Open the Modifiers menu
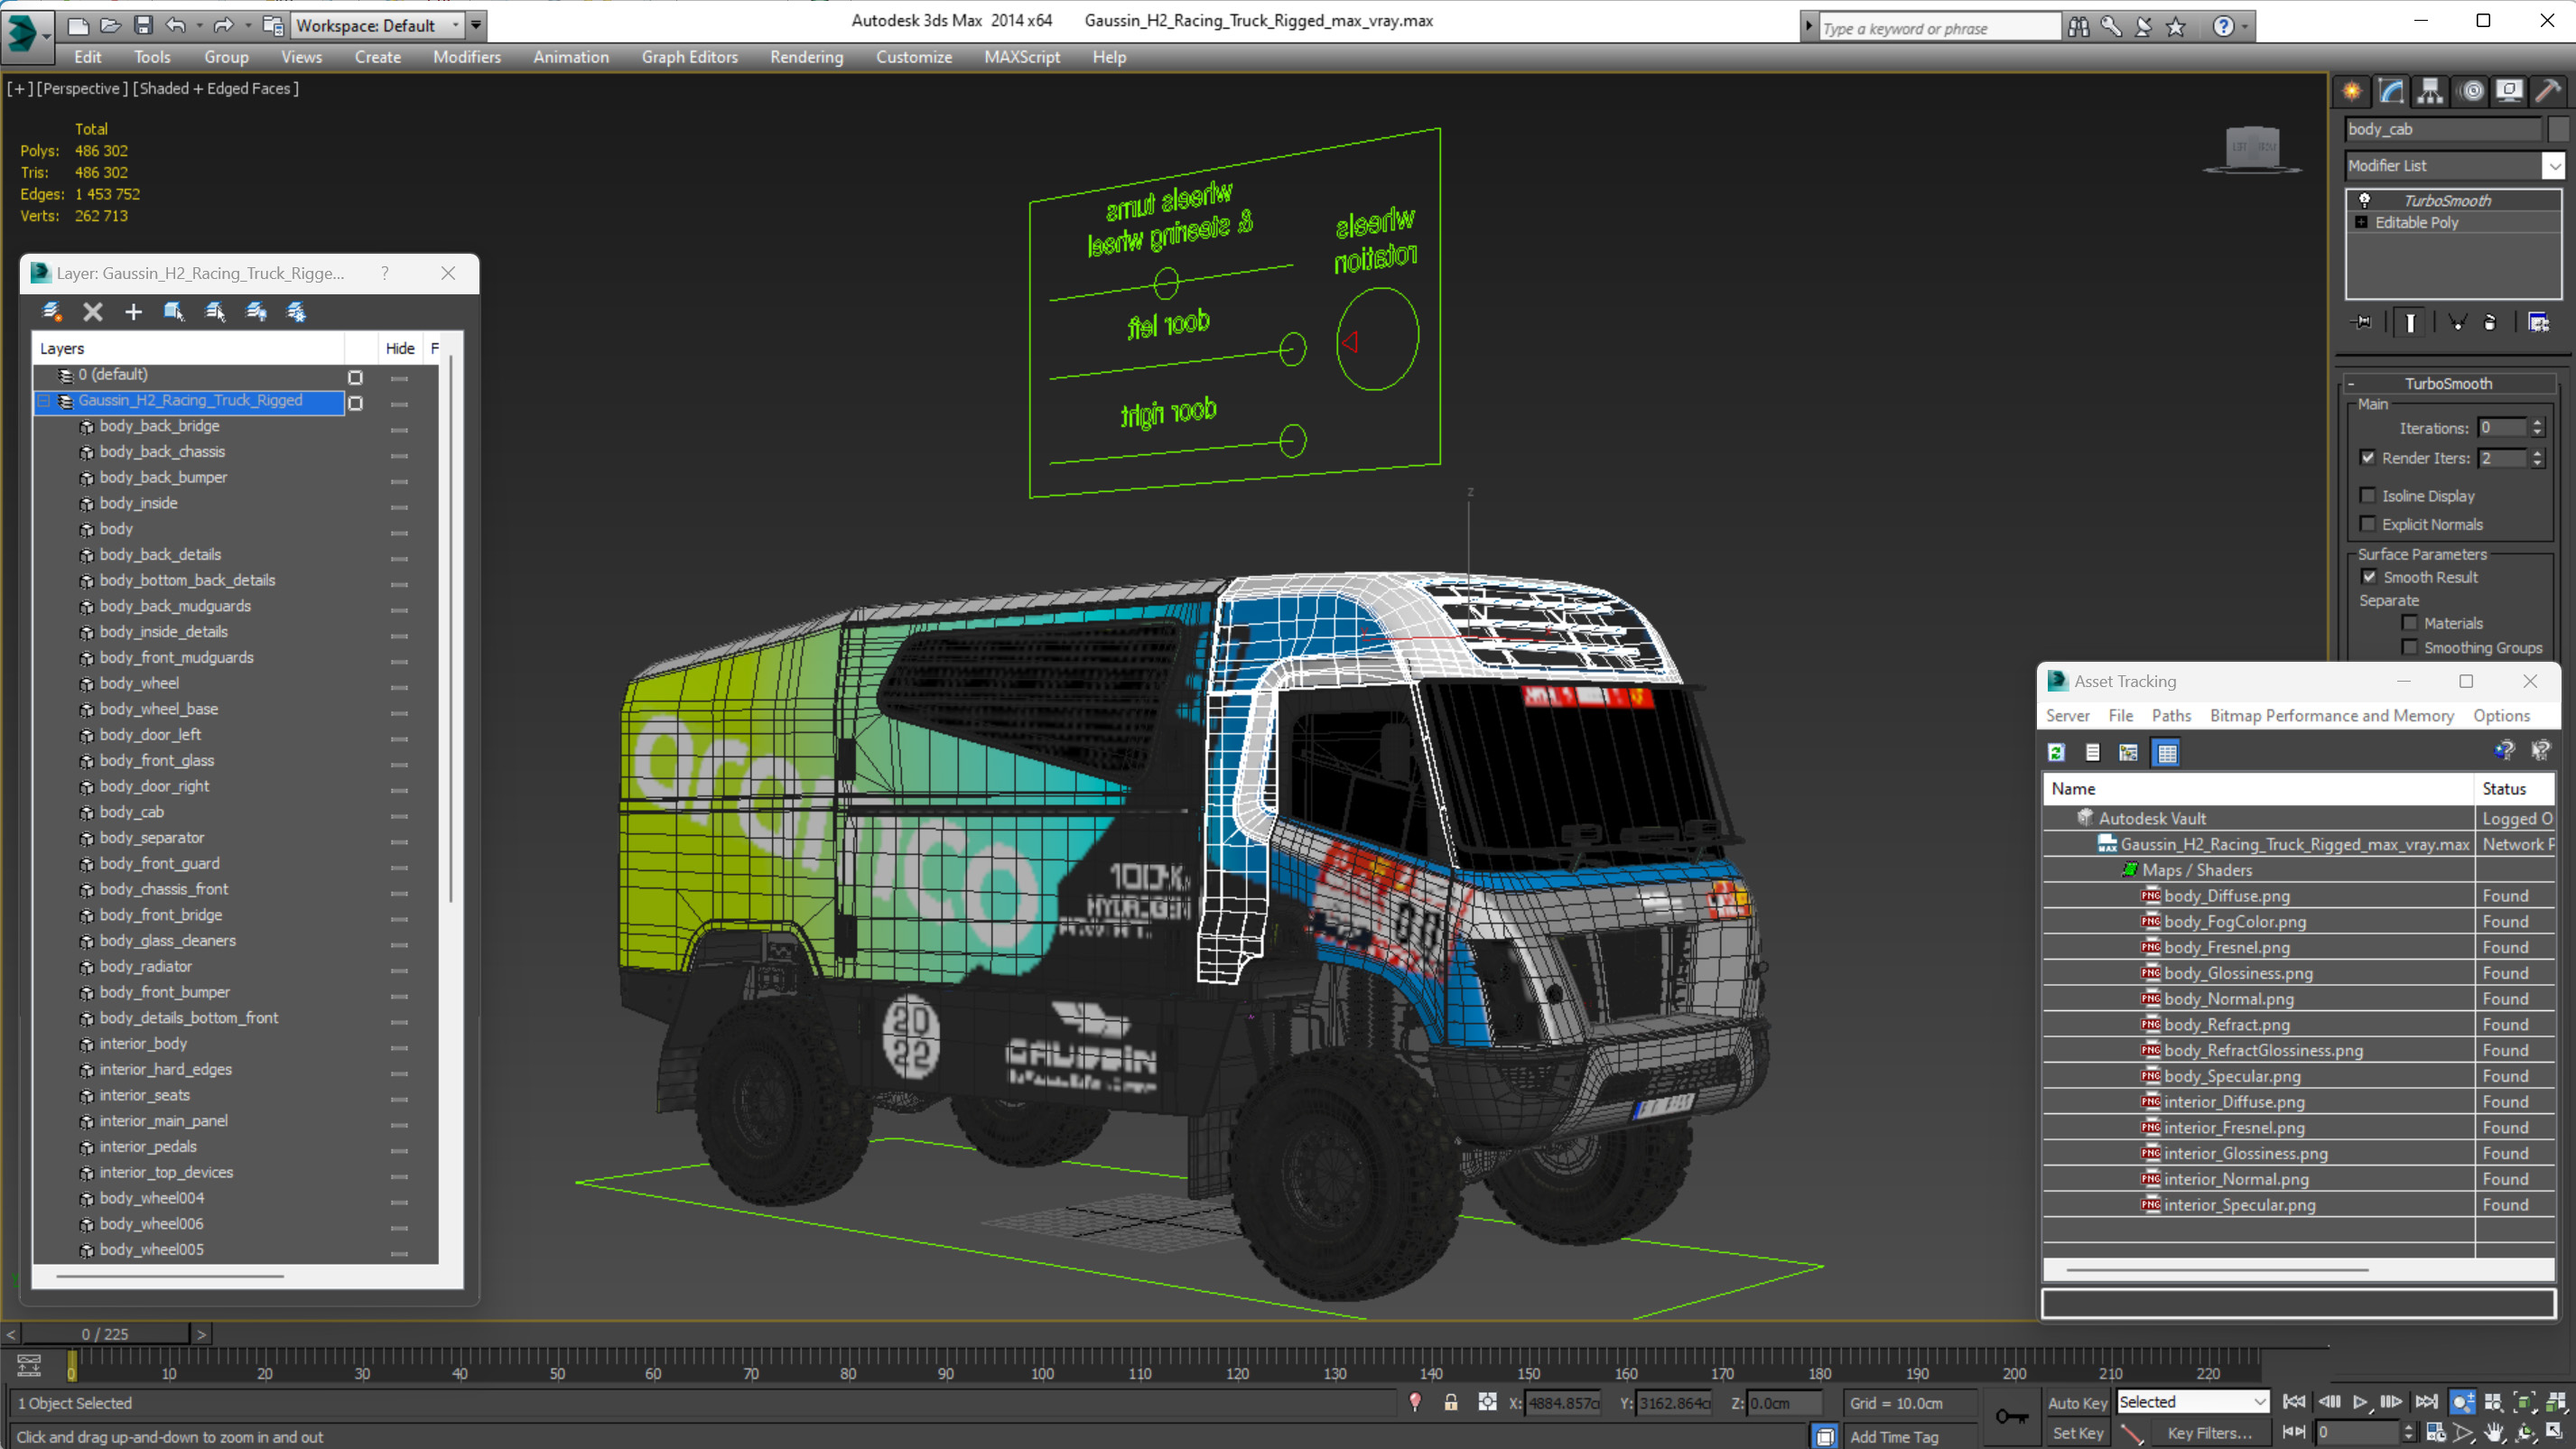Viewport: 2576px width, 1449px height. [x=467, y=57]
